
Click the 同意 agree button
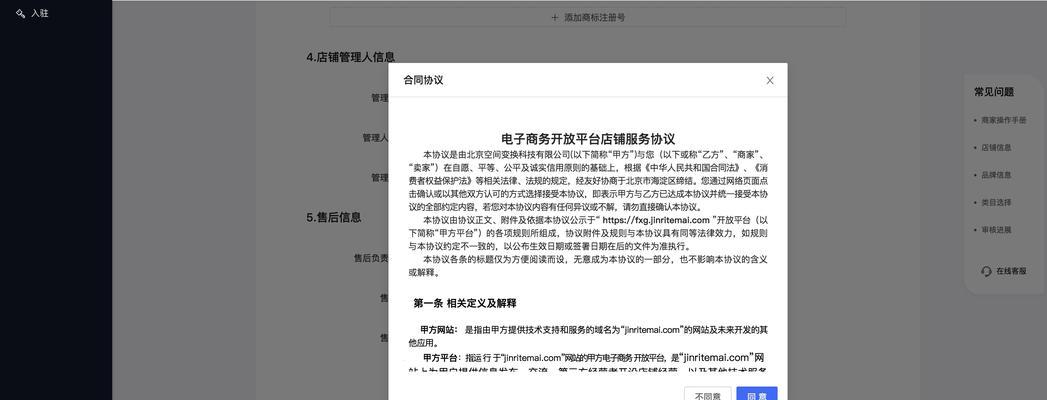click(x=757, y=394)
